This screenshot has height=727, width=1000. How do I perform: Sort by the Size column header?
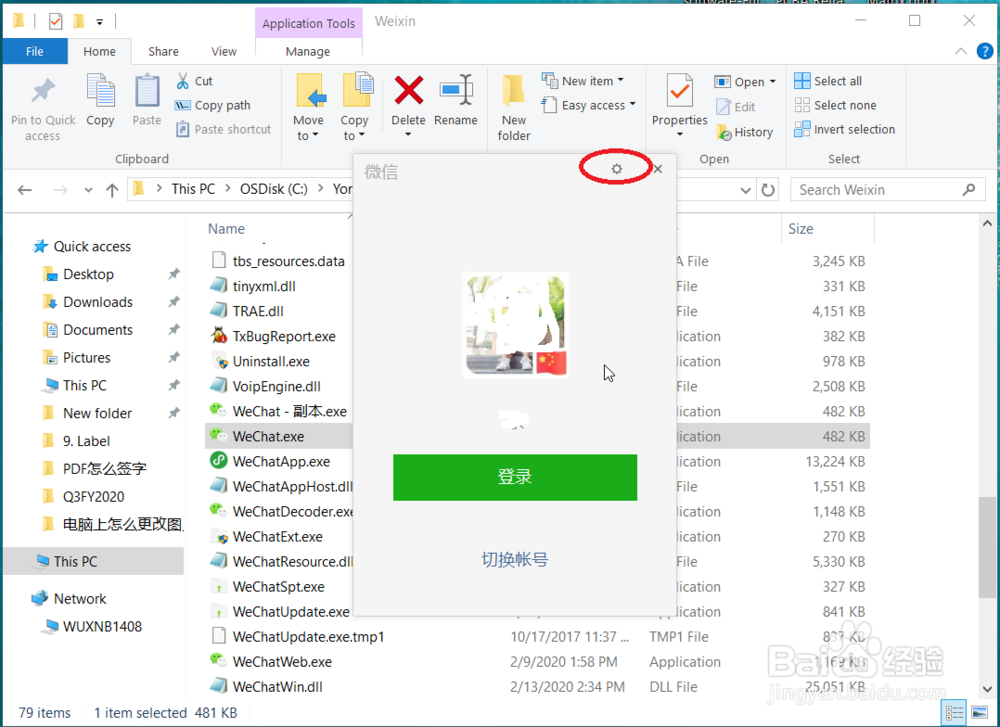tap(800, 229)
